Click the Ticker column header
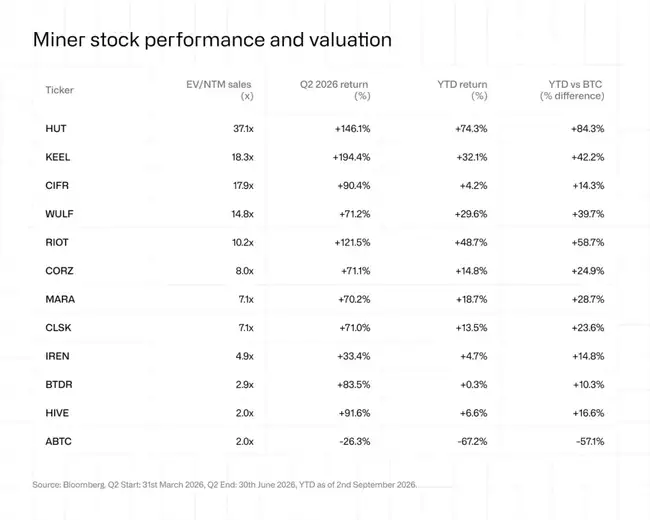 (x=59, y=90)
